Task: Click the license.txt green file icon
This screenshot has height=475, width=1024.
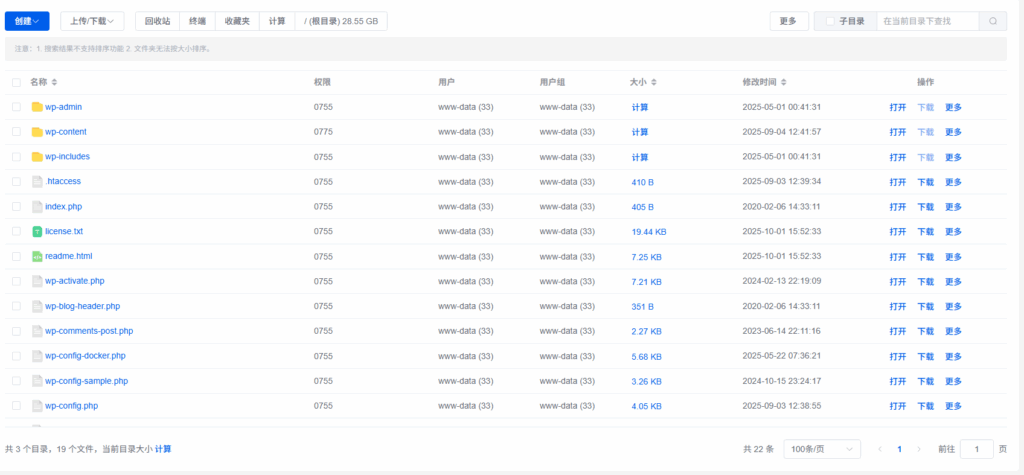Action: pos(37,231)
